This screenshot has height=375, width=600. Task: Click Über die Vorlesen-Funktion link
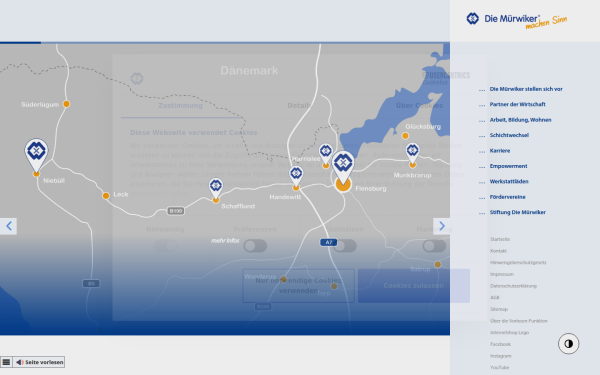click(518, 321)
